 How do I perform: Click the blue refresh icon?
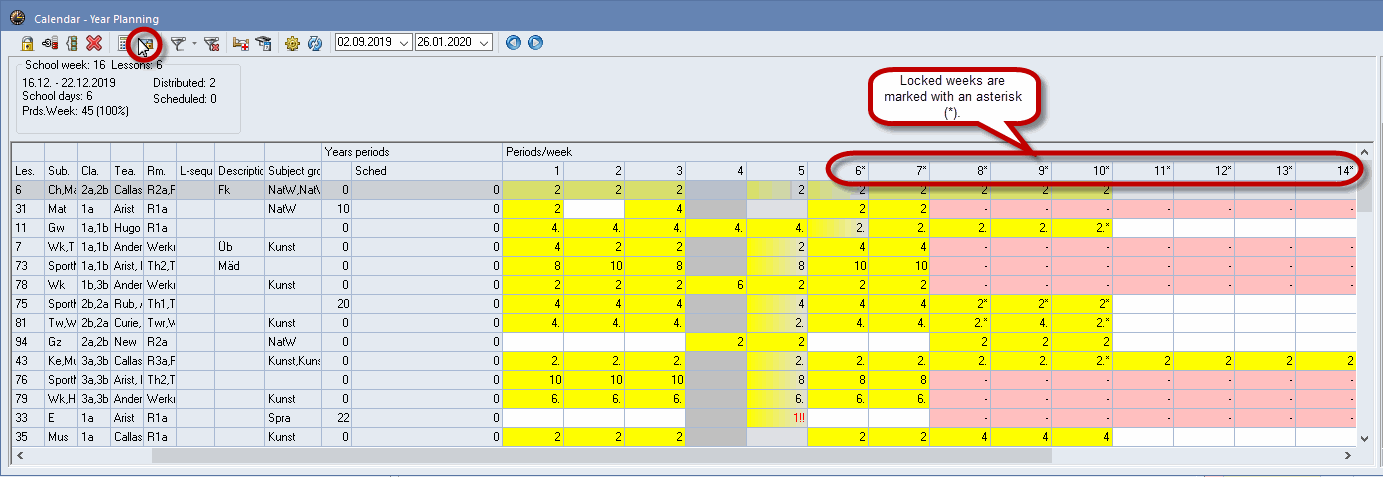314,43
